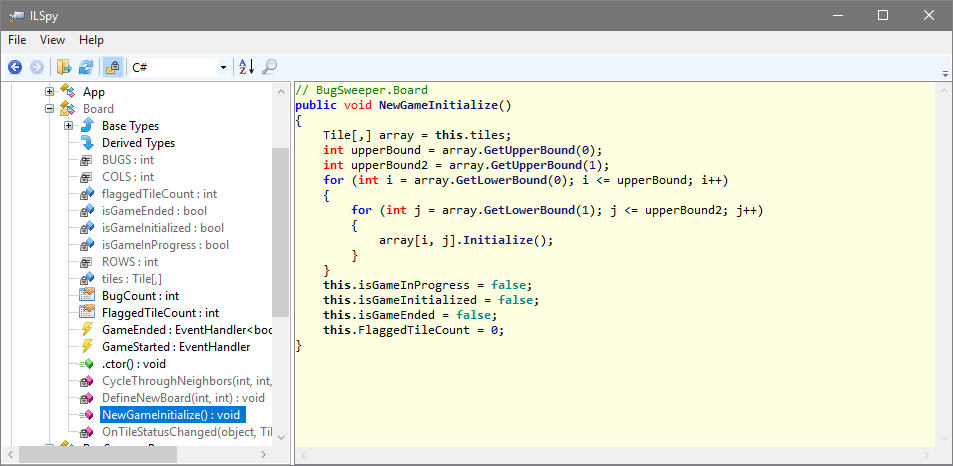Screen dimensions: 953x466
Task: Click the FlaggedTileCount property icon
Action: click(x=88, y=313)
